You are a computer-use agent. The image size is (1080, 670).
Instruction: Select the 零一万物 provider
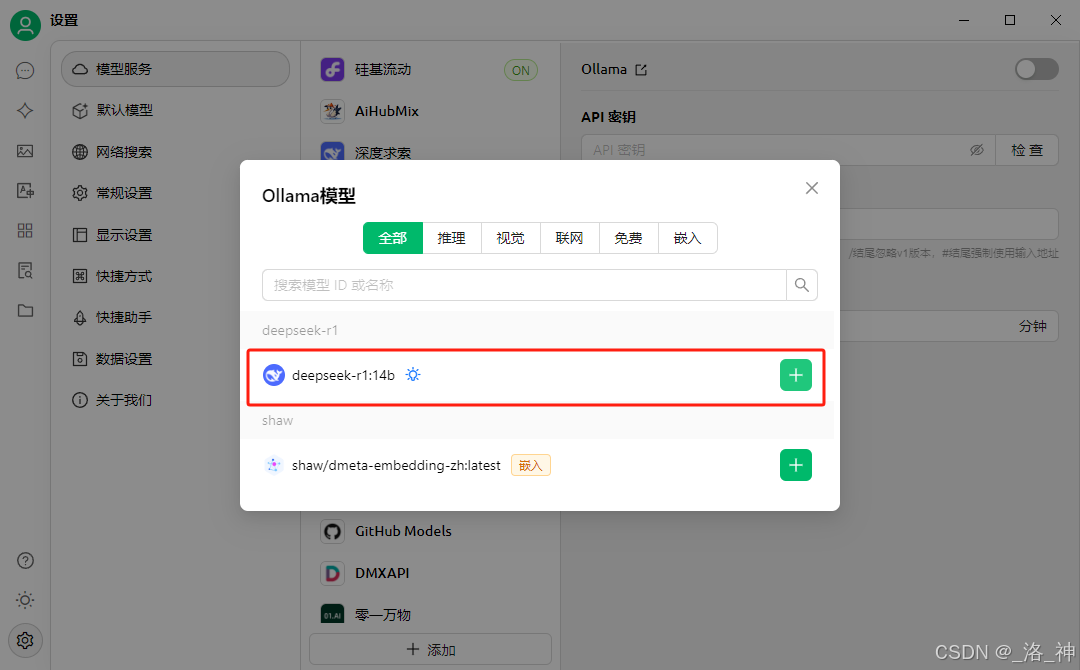[x=430, y=614]
